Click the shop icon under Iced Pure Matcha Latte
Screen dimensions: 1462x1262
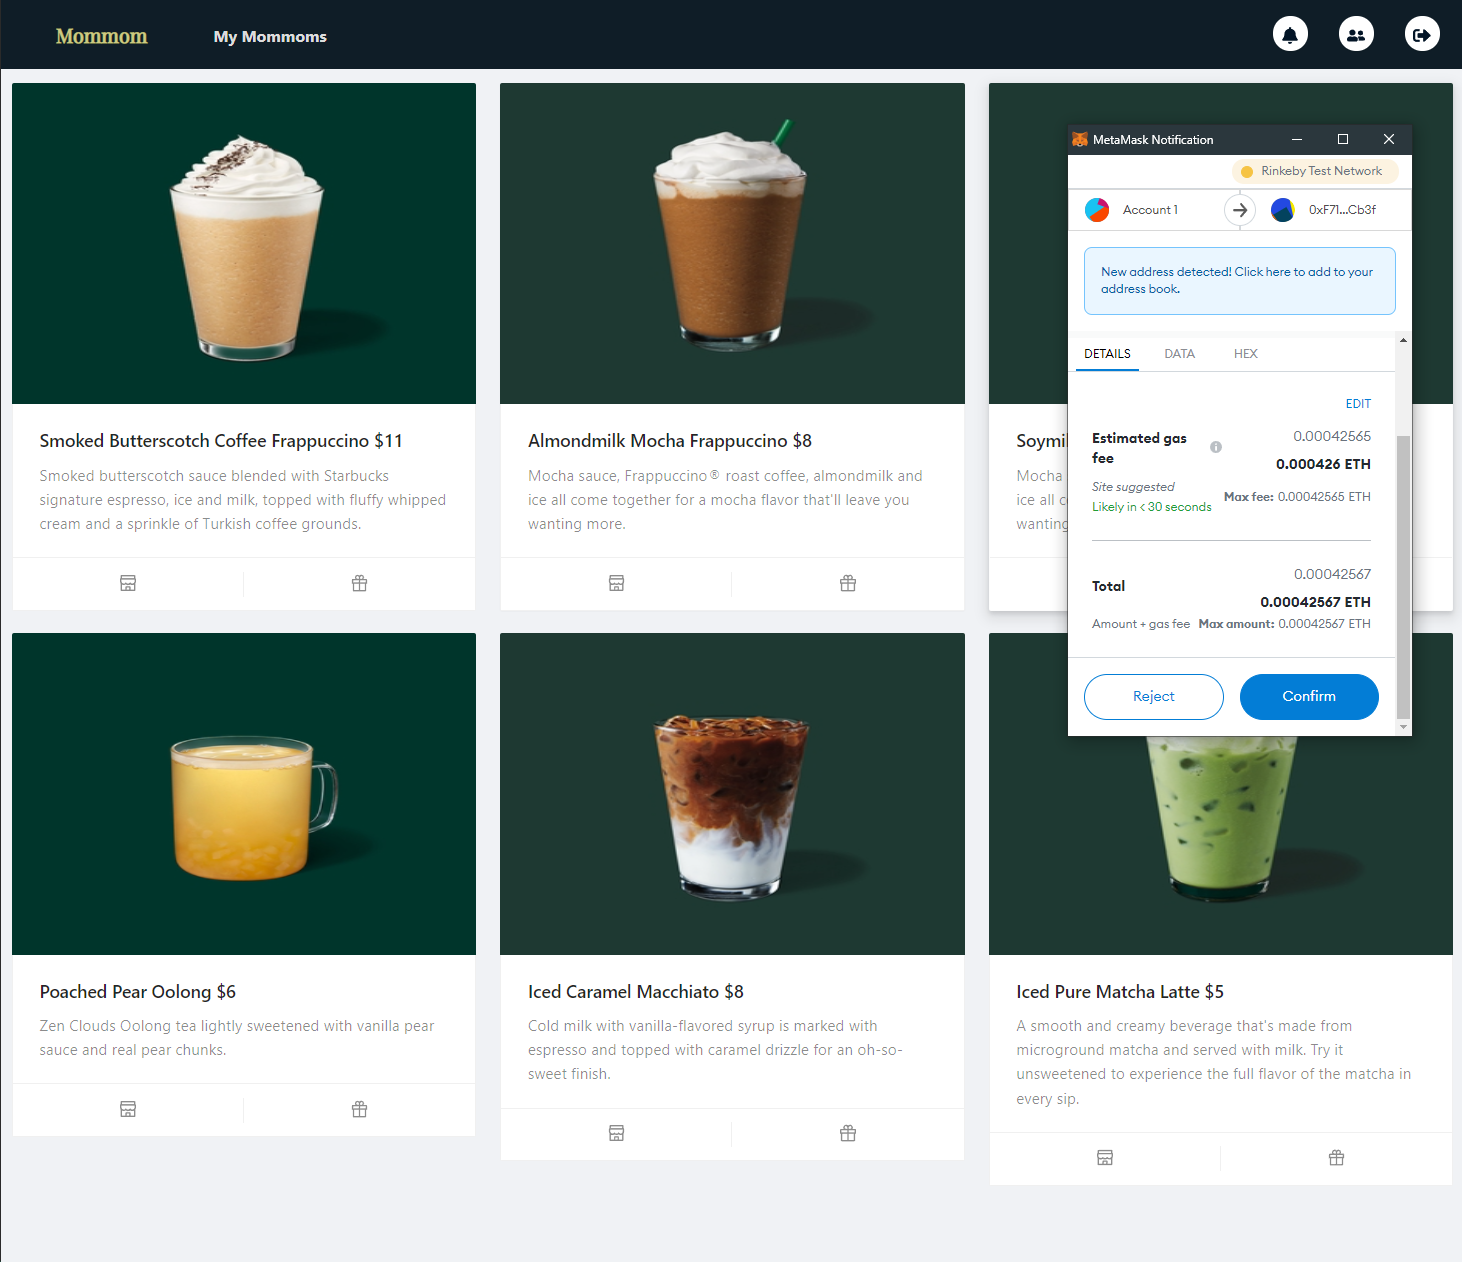pos(1105,1158)
